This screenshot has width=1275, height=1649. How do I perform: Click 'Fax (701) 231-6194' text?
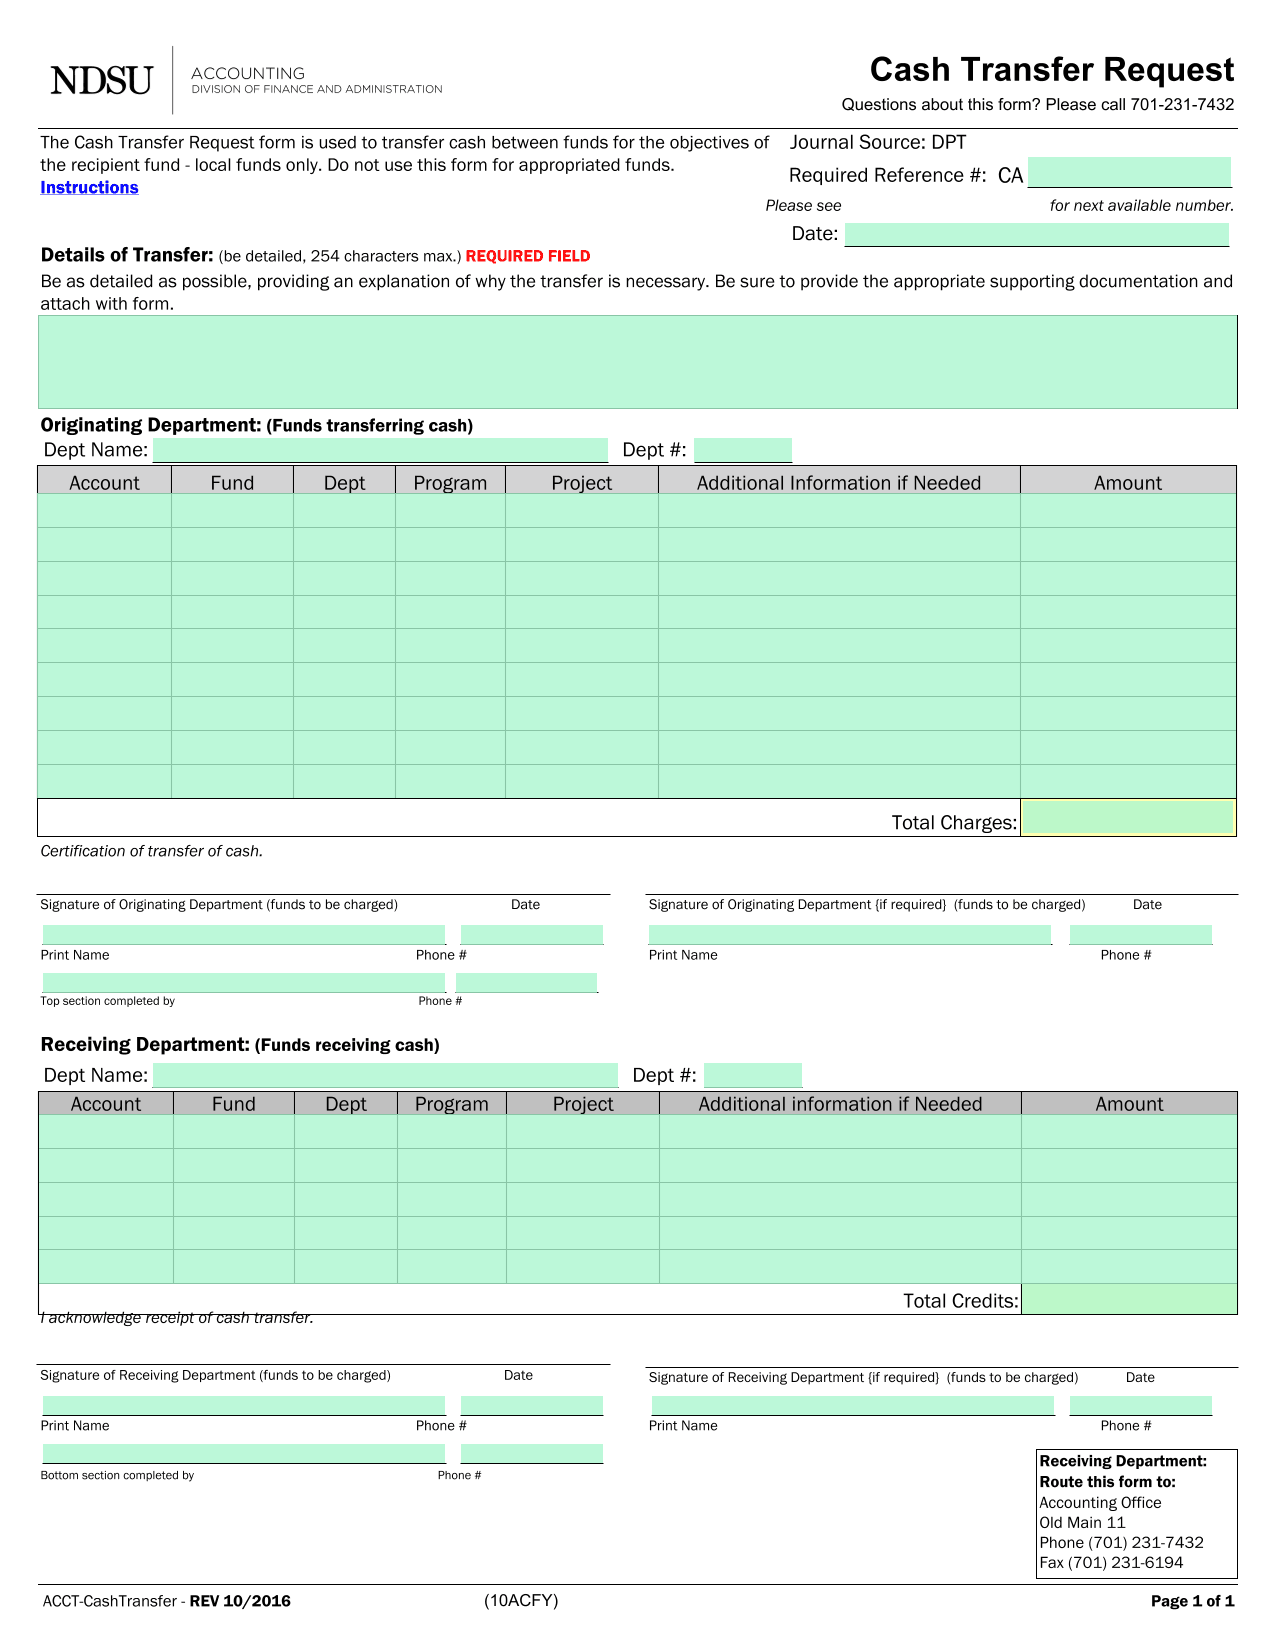pyautogui.click(x=1111, y=1562)
